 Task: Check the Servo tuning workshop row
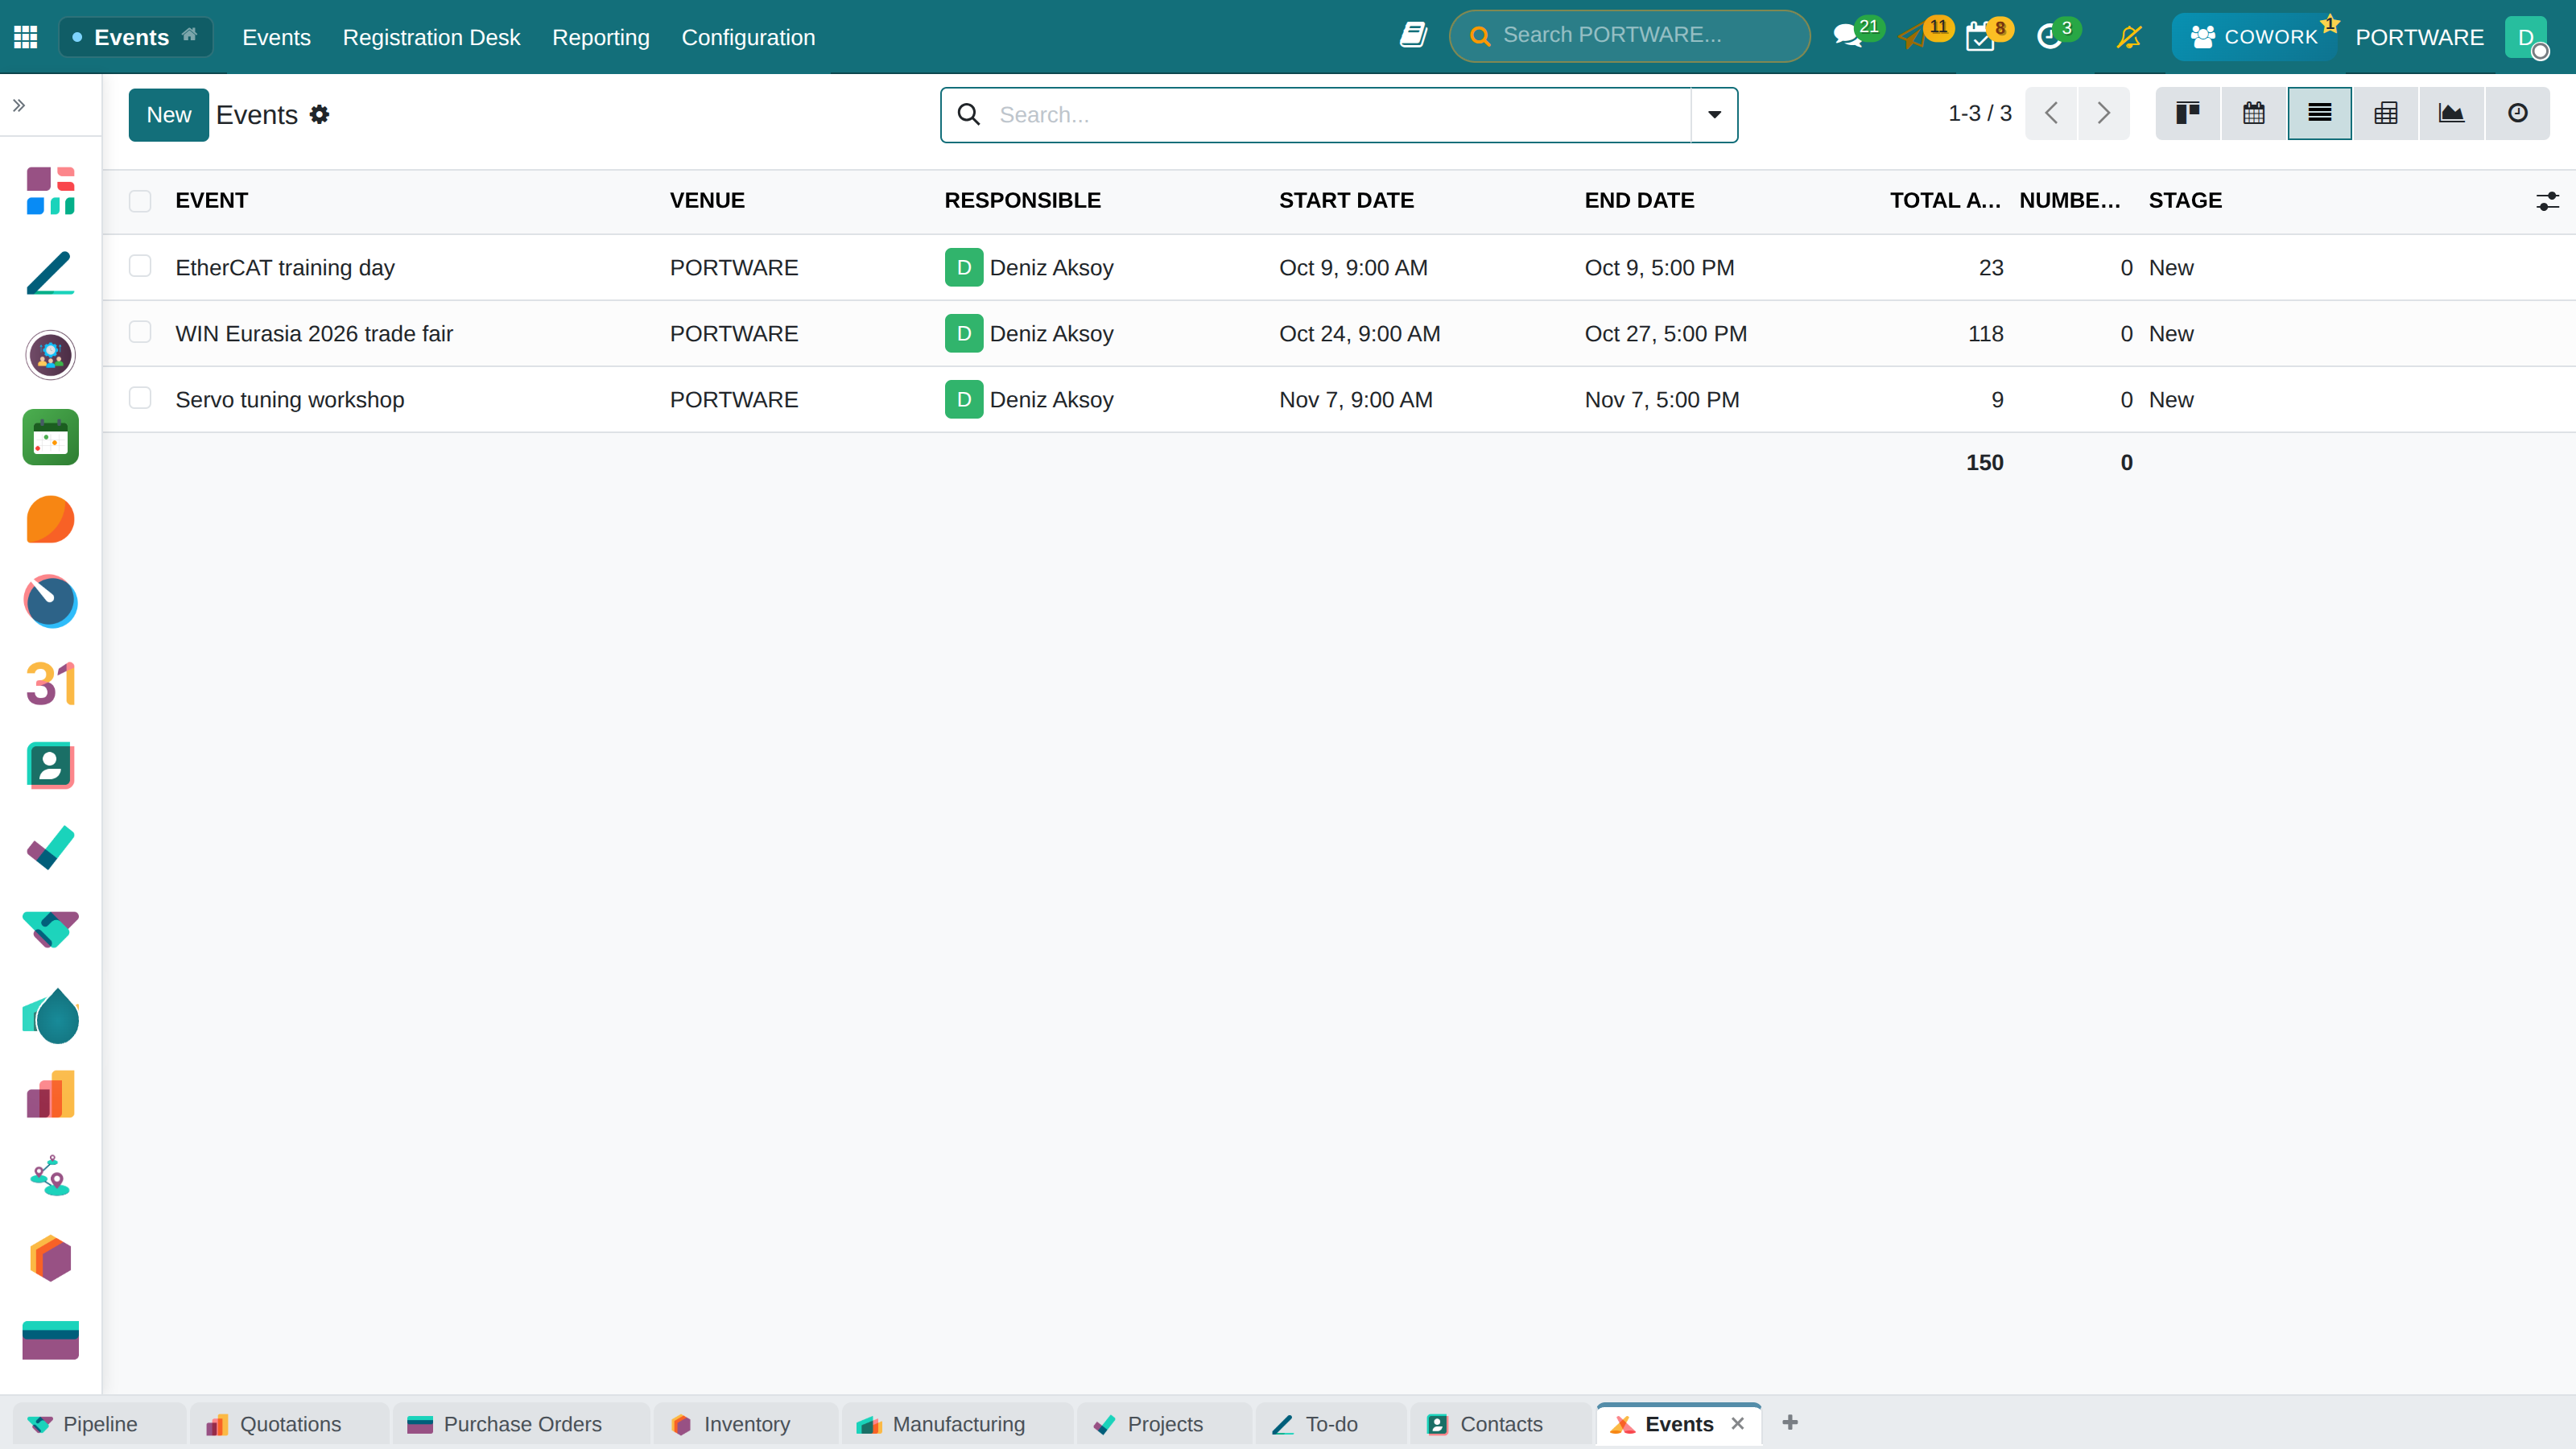click(140, 398)
